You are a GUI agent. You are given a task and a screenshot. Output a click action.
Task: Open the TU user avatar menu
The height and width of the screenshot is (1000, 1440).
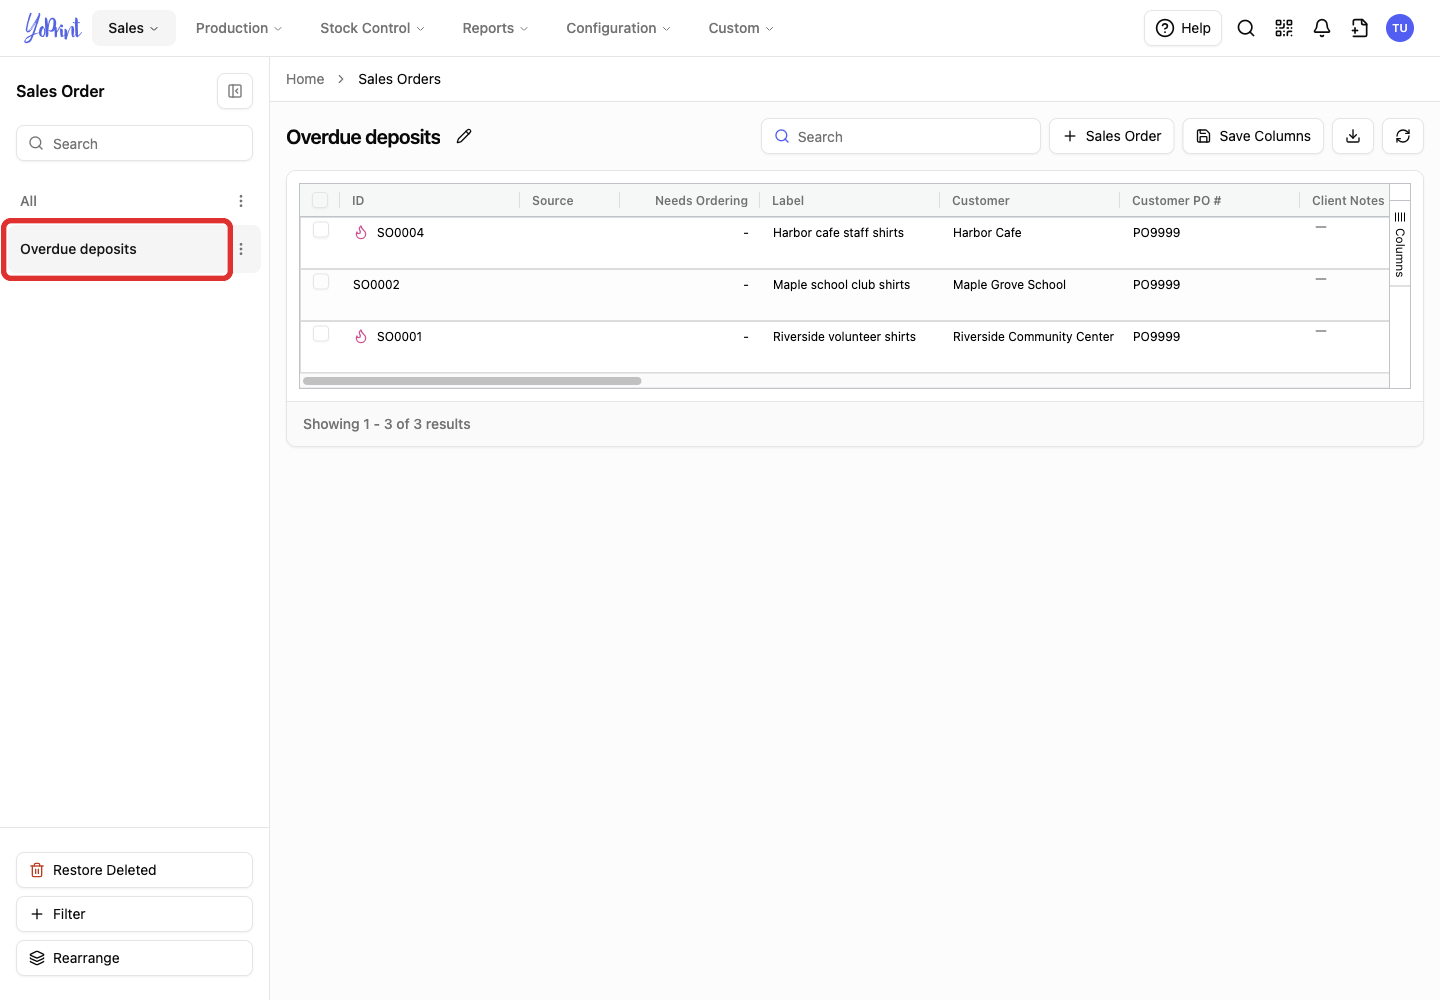(1400, 28)
